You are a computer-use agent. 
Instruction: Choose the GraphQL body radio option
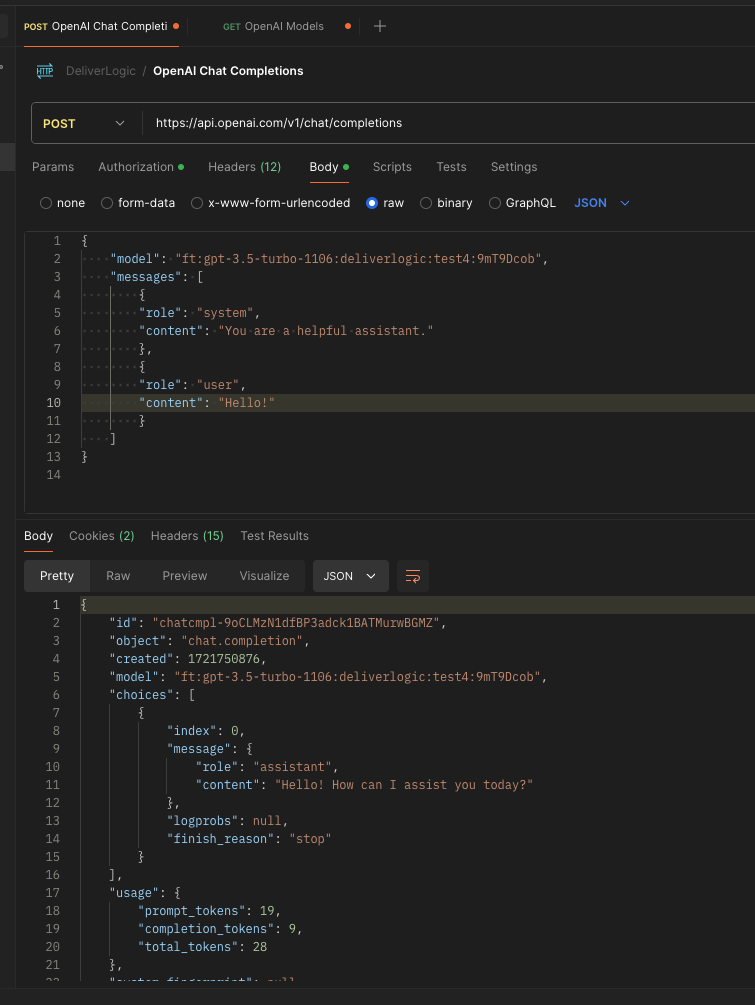pos(495,203)
